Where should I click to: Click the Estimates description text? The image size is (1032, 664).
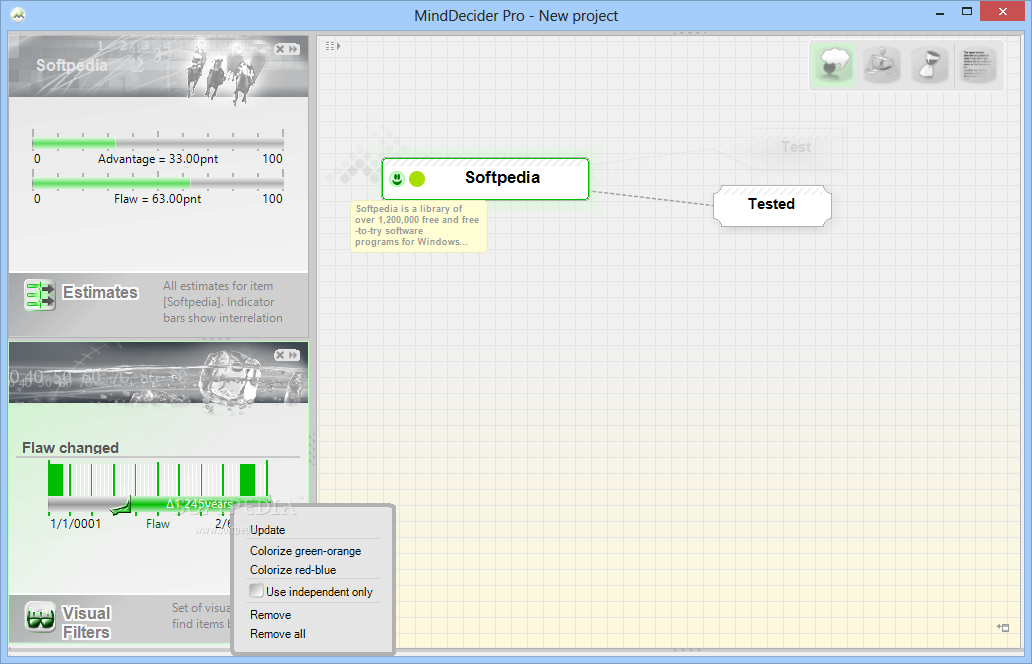tap(223, 302)
